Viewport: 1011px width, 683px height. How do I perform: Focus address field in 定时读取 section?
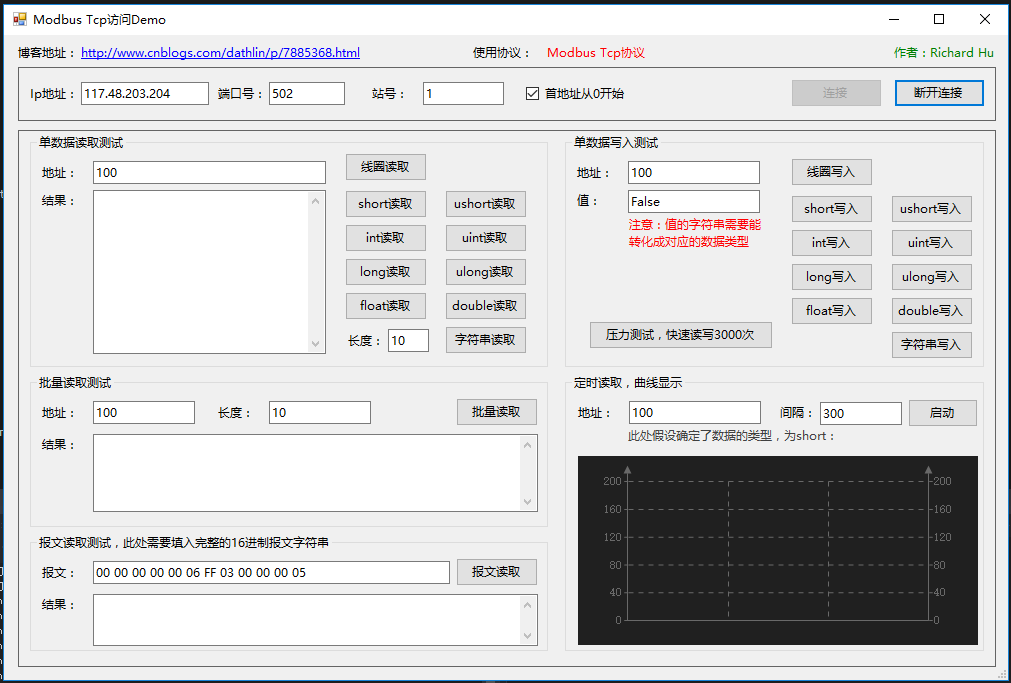click(x=694, y=413)
